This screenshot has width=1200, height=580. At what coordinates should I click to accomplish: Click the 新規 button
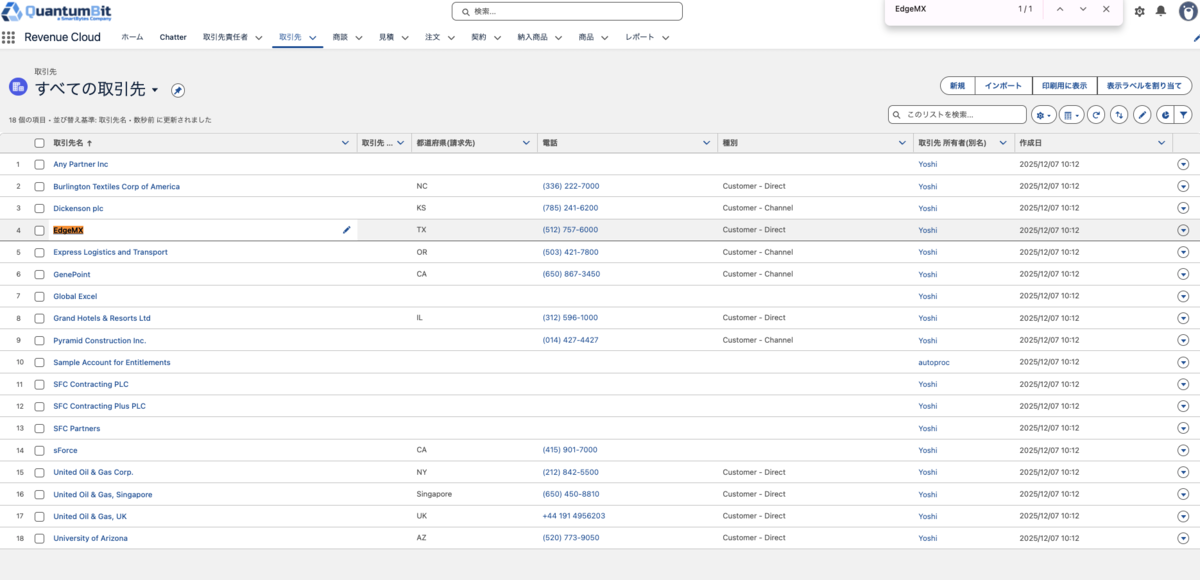957,86
